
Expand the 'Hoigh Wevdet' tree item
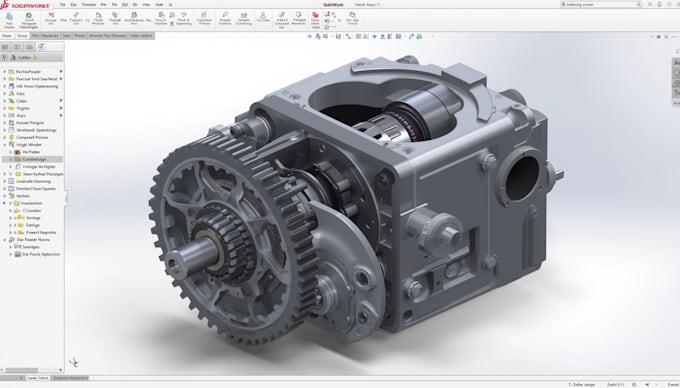click(x=5, y=145)
